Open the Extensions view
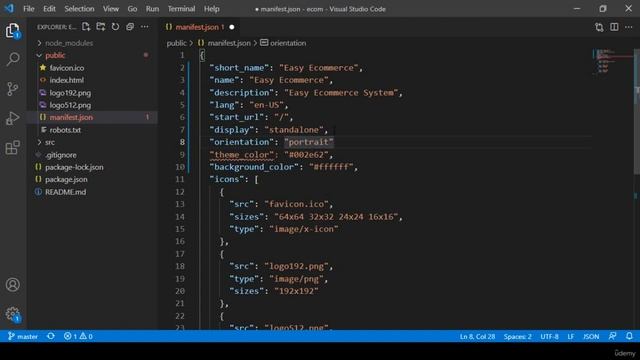Viewport: 640px width, 360px height. click(13, 147)
